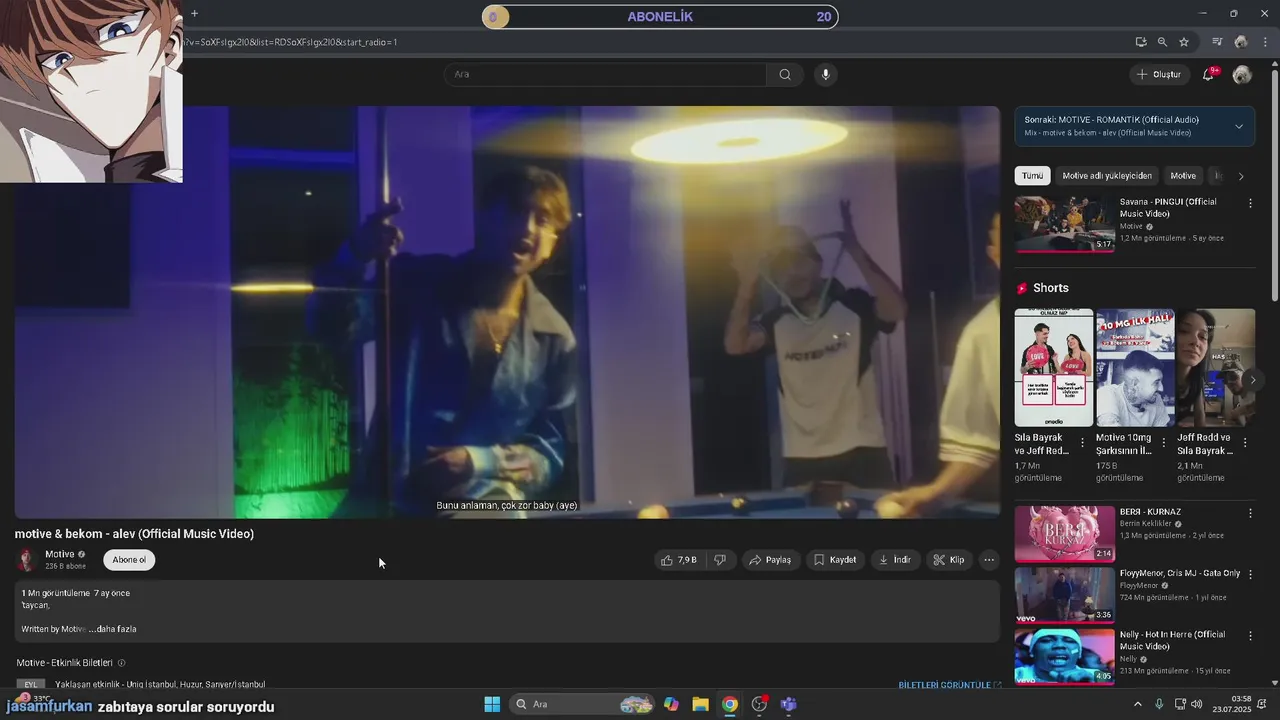The width and height of the screenshot is (1280, 720).
Task: Click info icon beside Etkinlik Biletleri
Action: pos(122,663)
